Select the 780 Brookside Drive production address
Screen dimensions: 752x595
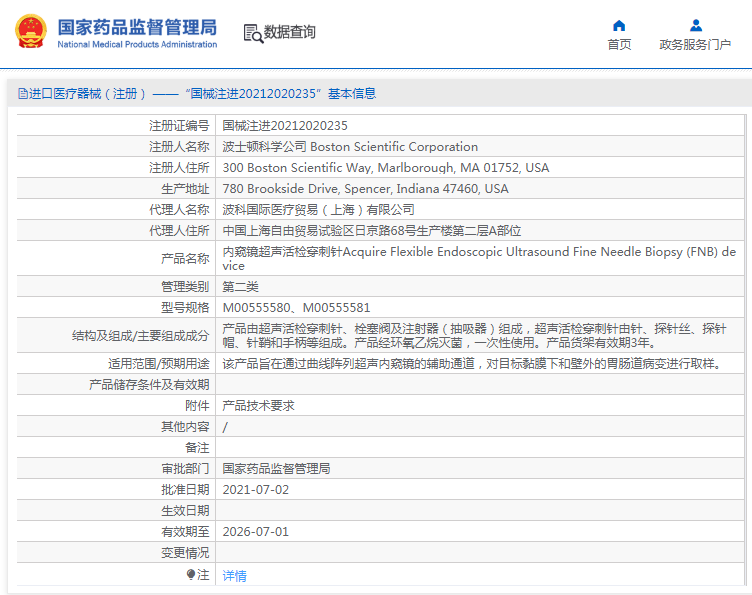(365, 189)
